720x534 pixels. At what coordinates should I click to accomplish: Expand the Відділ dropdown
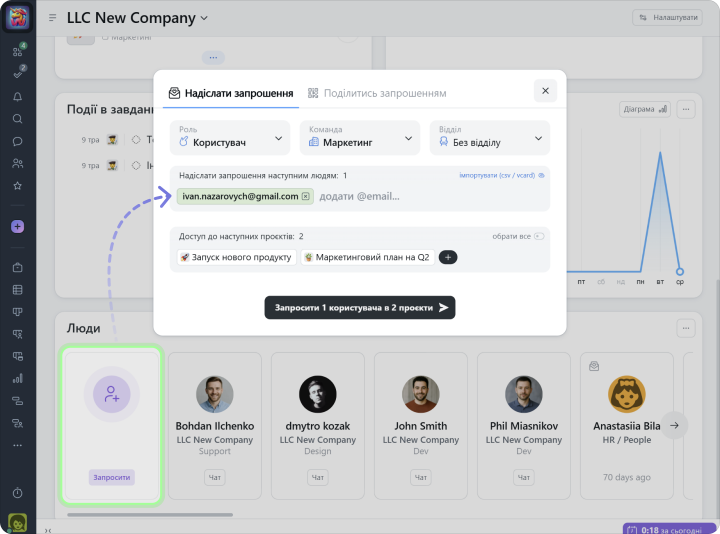(x=489, y=138)
